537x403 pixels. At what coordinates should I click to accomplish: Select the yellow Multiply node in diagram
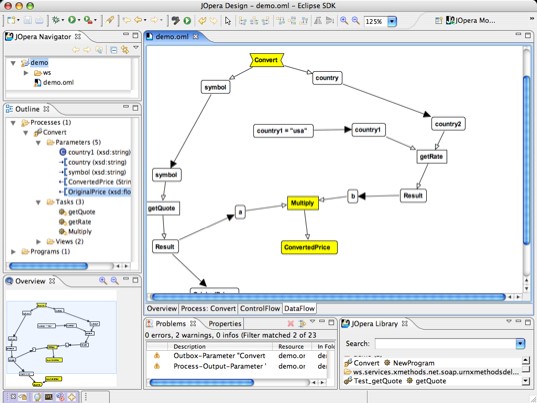(303, 203)
